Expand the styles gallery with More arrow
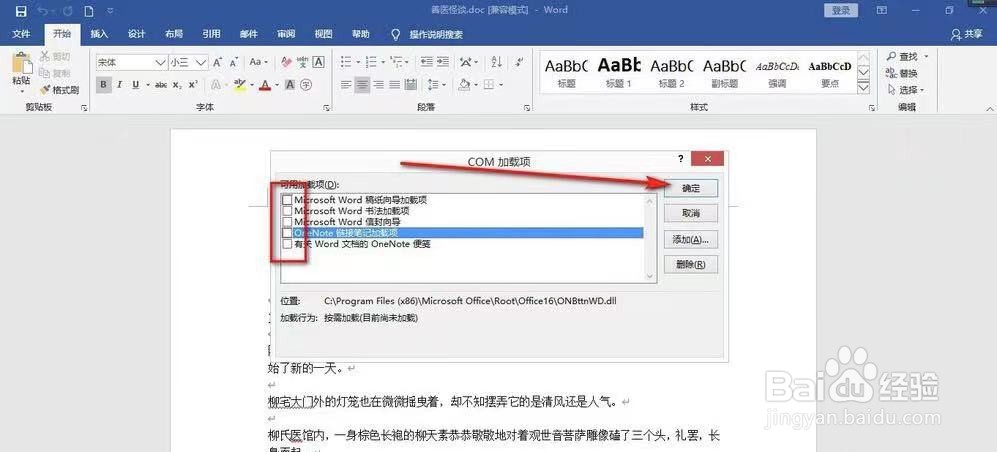 point(863,88)
